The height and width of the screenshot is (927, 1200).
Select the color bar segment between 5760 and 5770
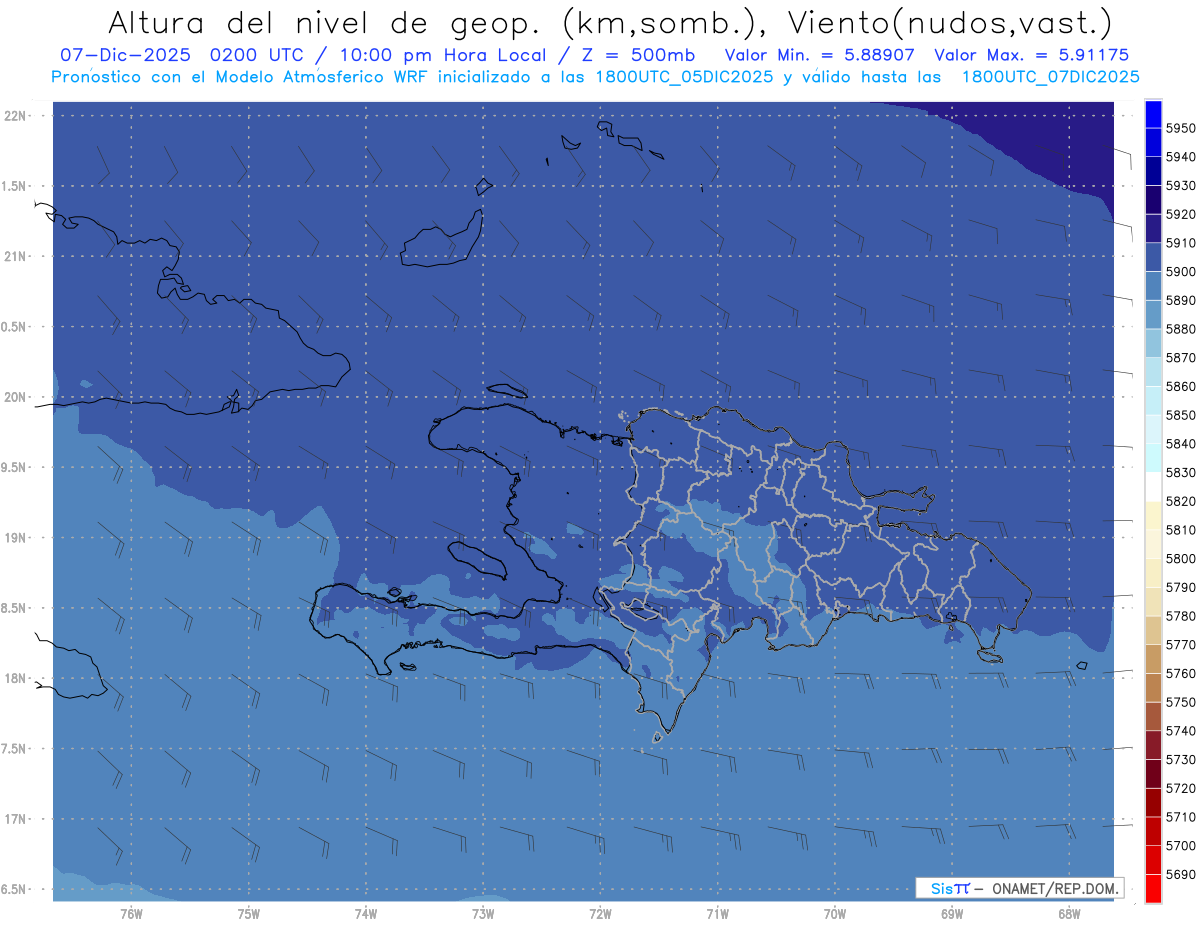tap(1153, 659)
